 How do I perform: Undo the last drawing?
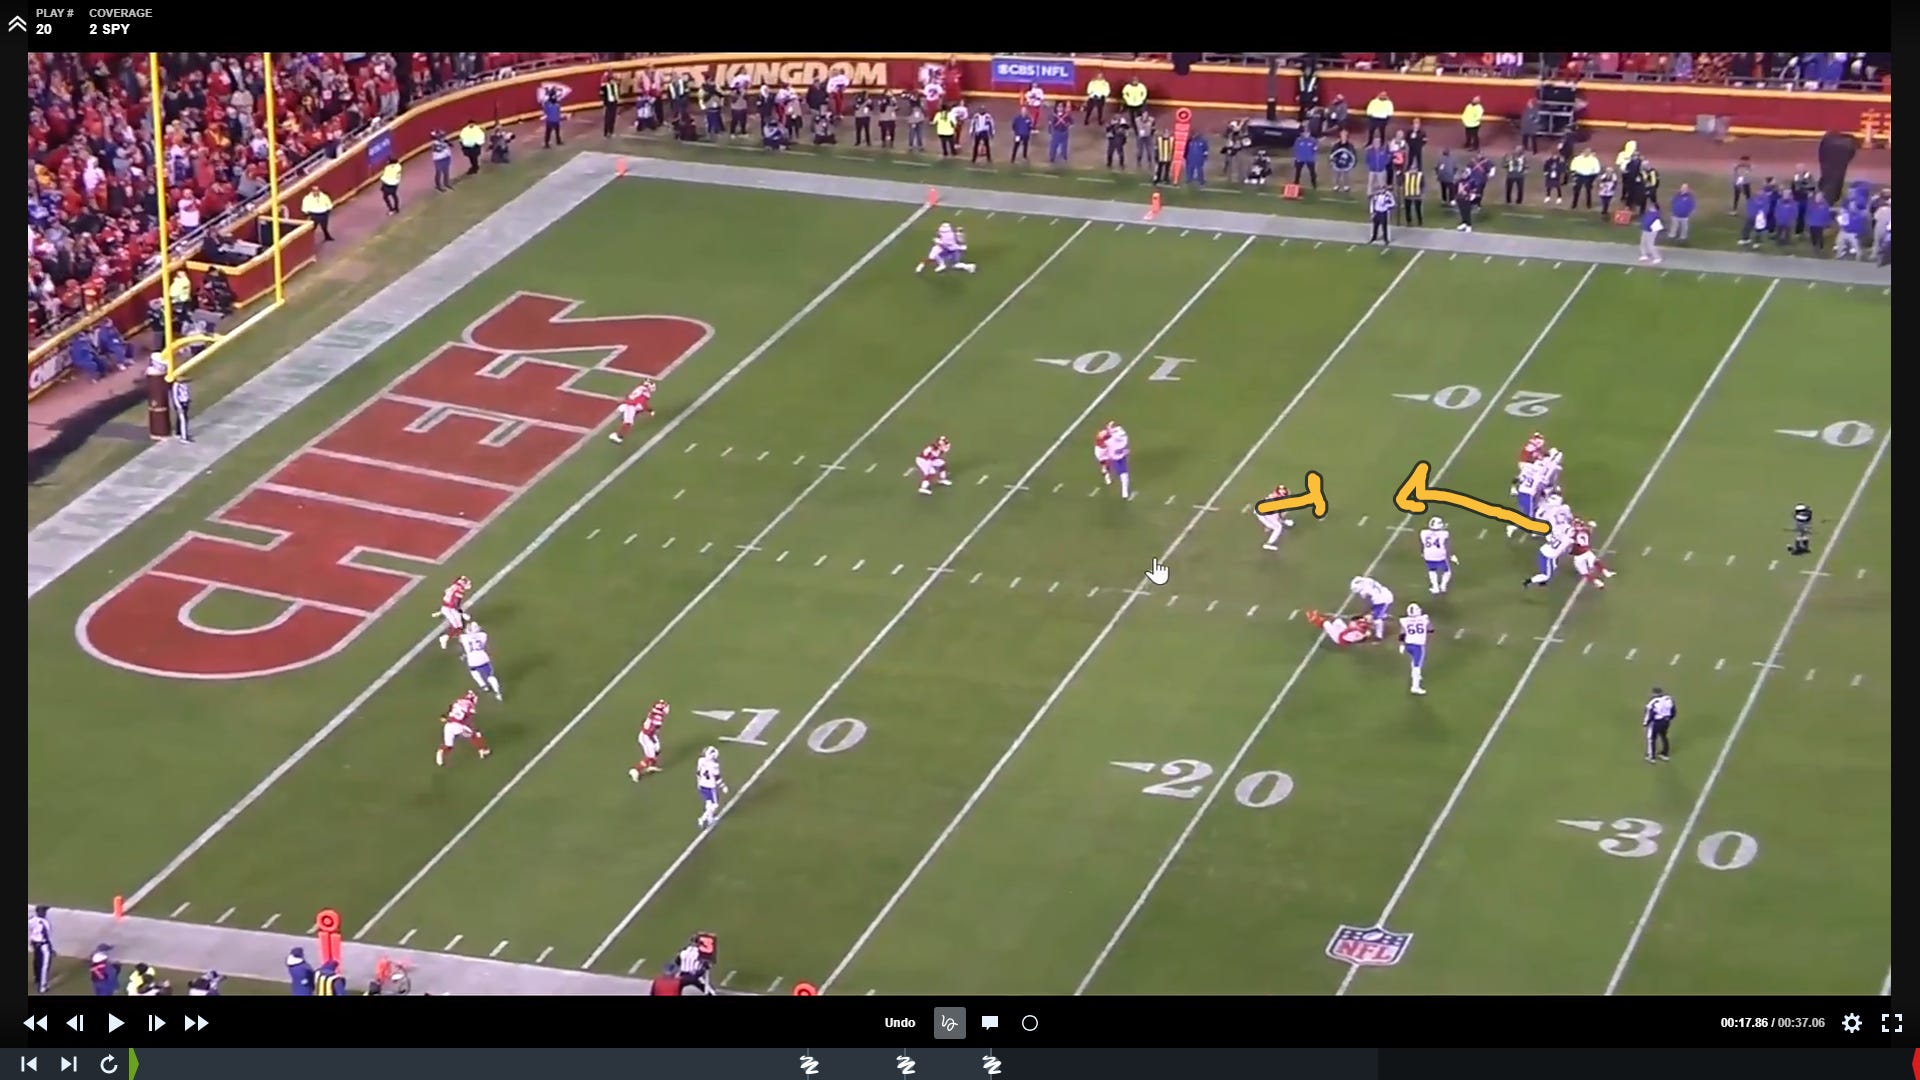pyautogui.click(x=900, y=1023)
